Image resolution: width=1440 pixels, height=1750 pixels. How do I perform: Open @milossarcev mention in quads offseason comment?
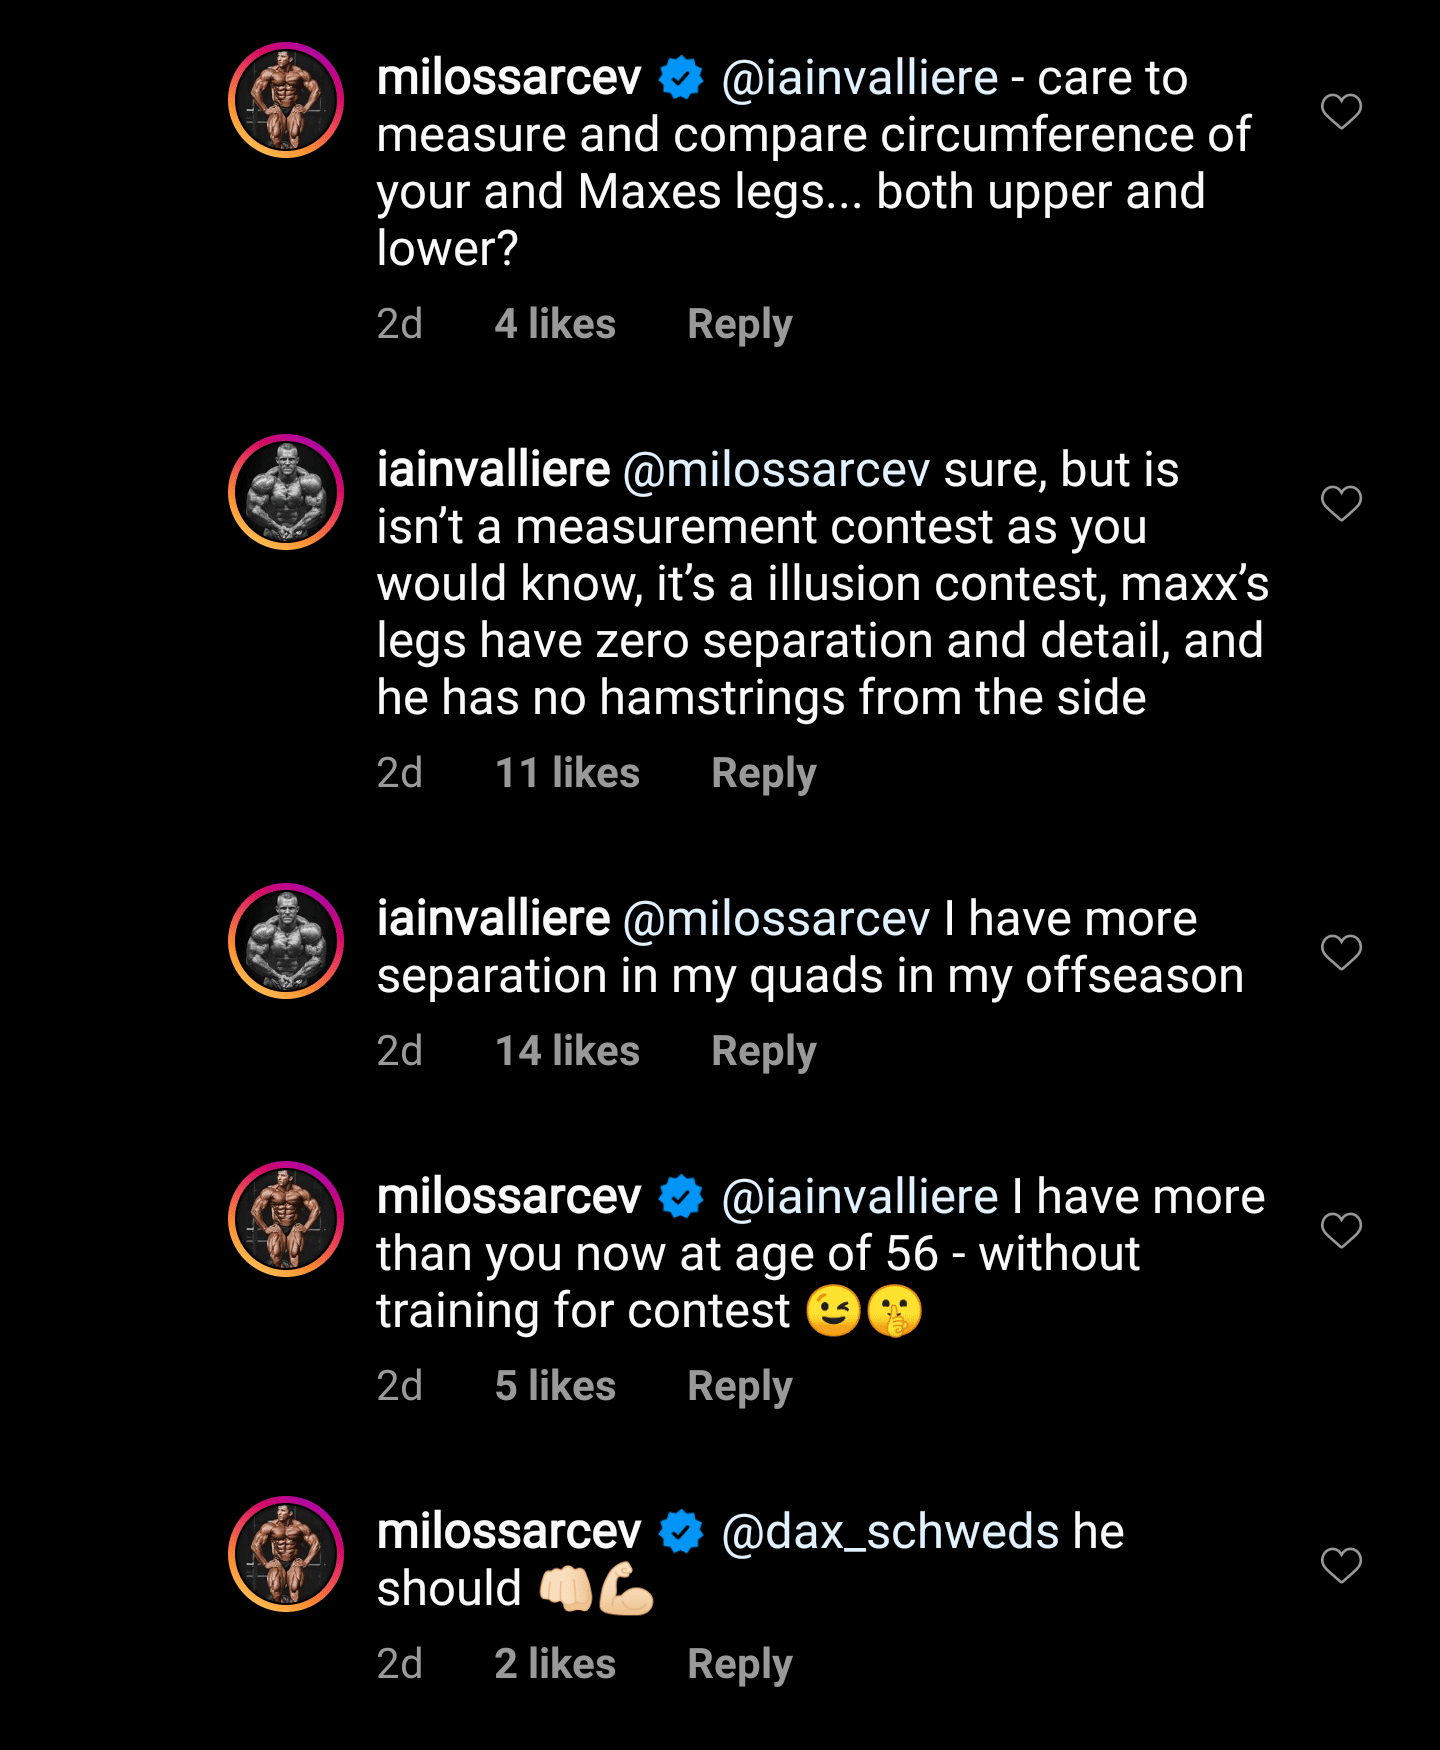776,919
